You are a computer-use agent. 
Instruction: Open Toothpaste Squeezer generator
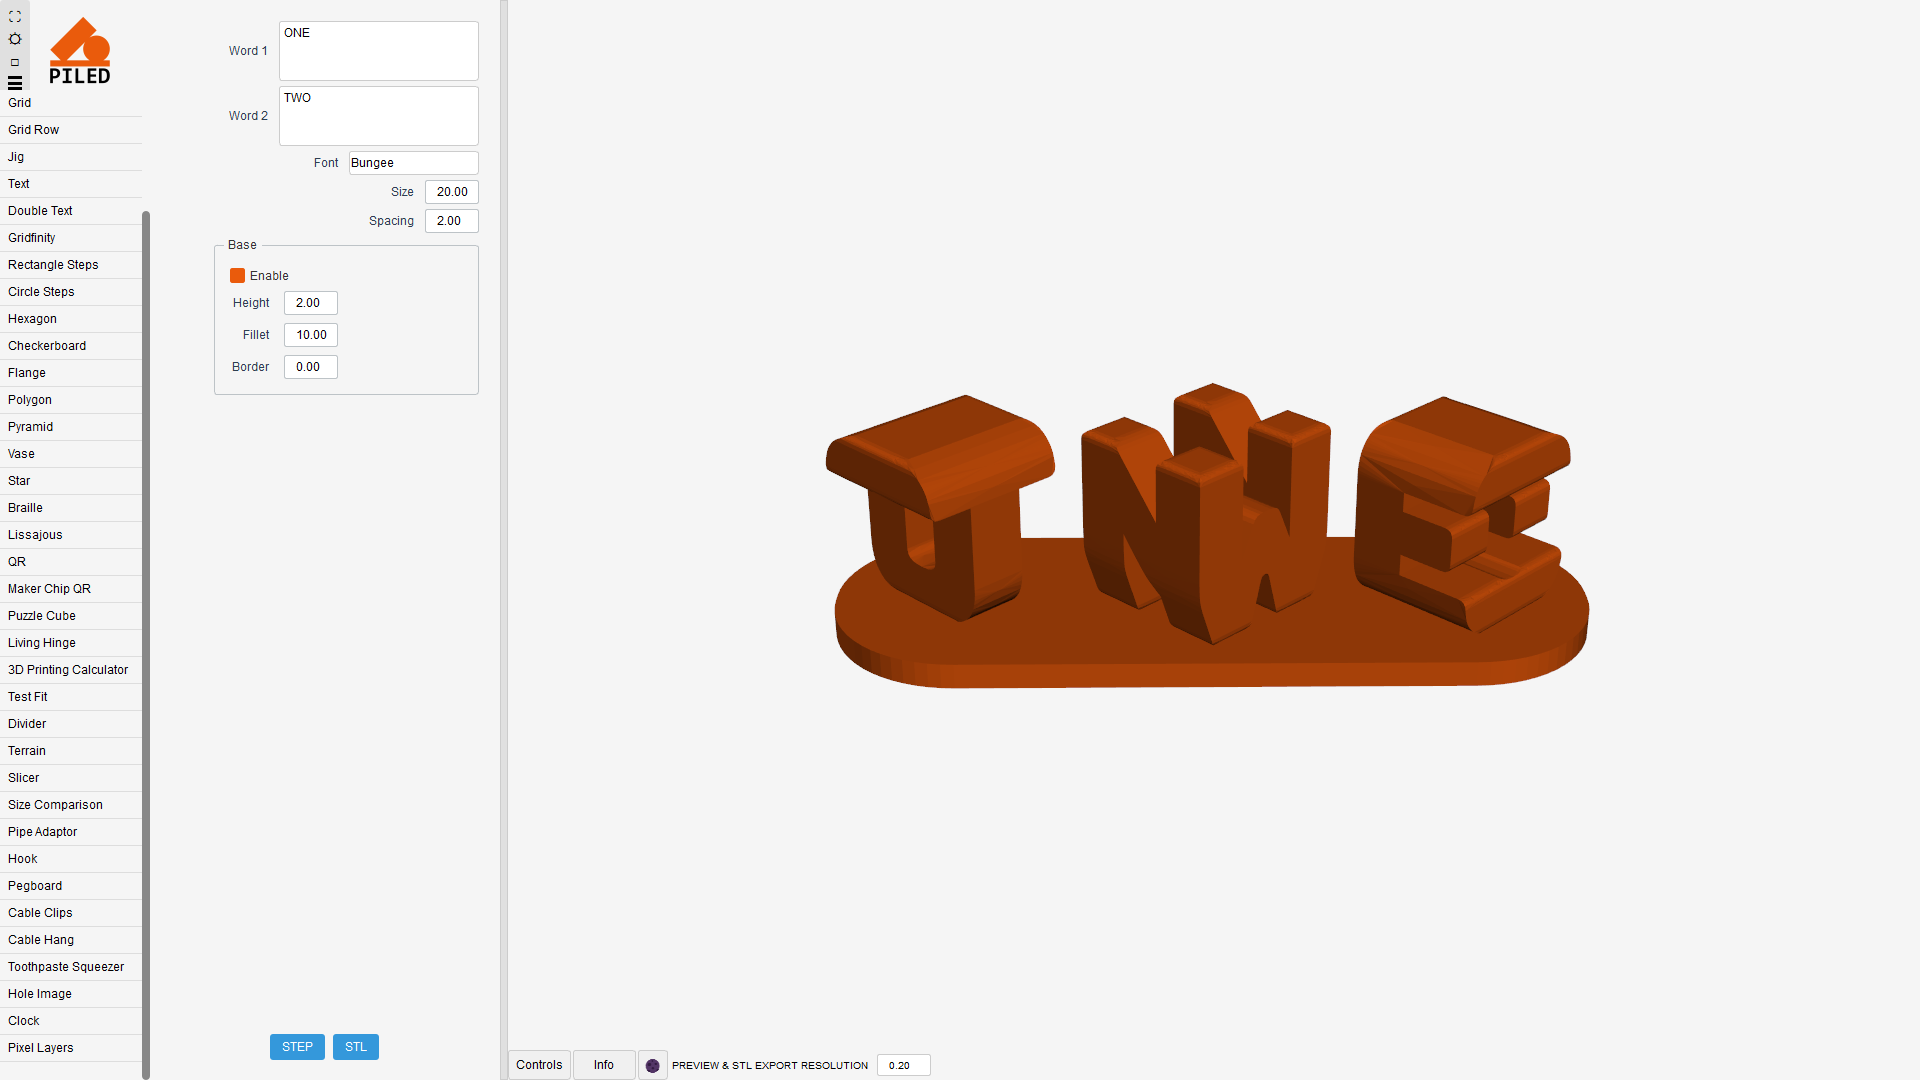[x=70, y=967]
